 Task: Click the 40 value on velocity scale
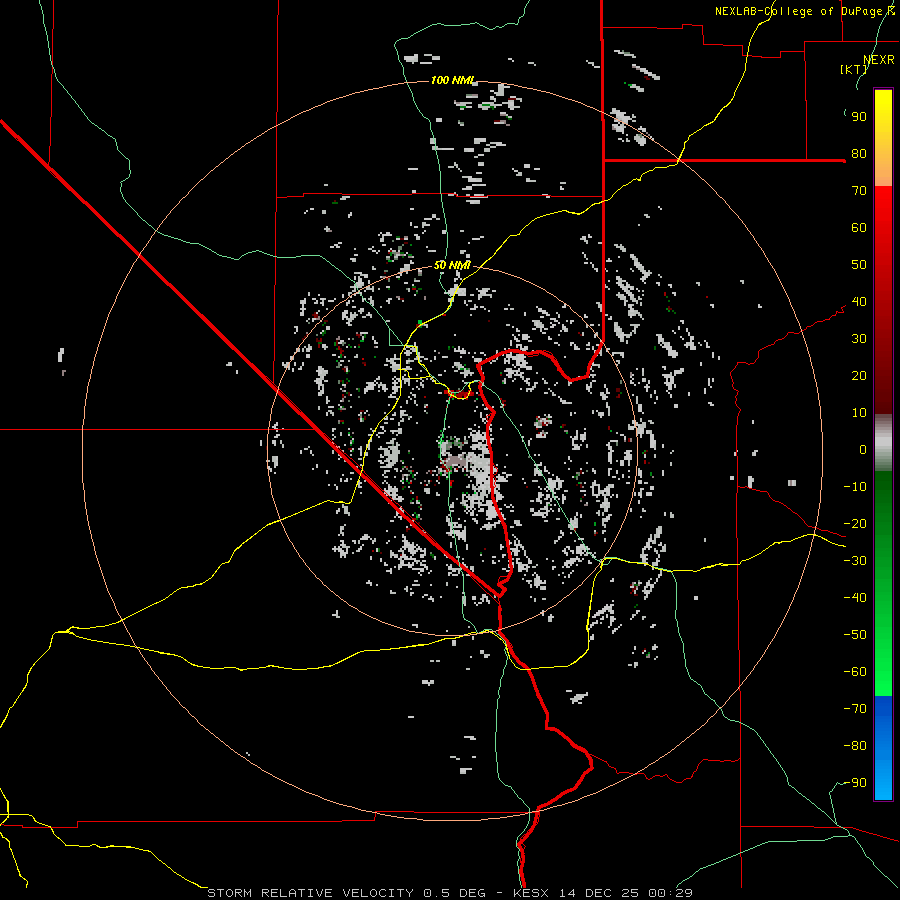pyautogui.click(x=859, y=302)
